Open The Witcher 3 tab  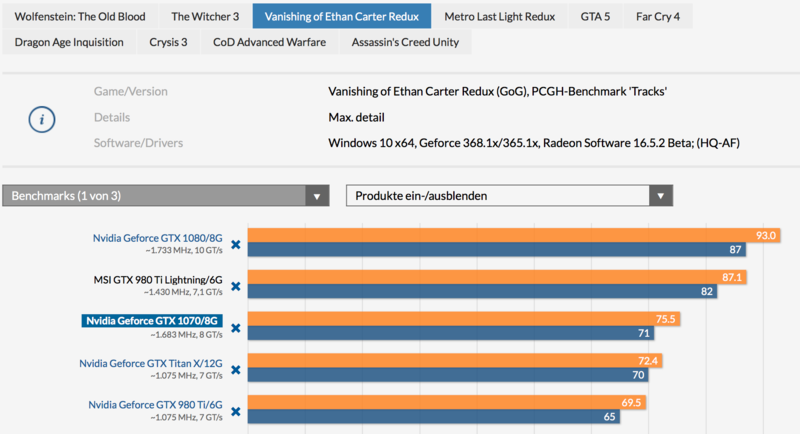point(205,17)
